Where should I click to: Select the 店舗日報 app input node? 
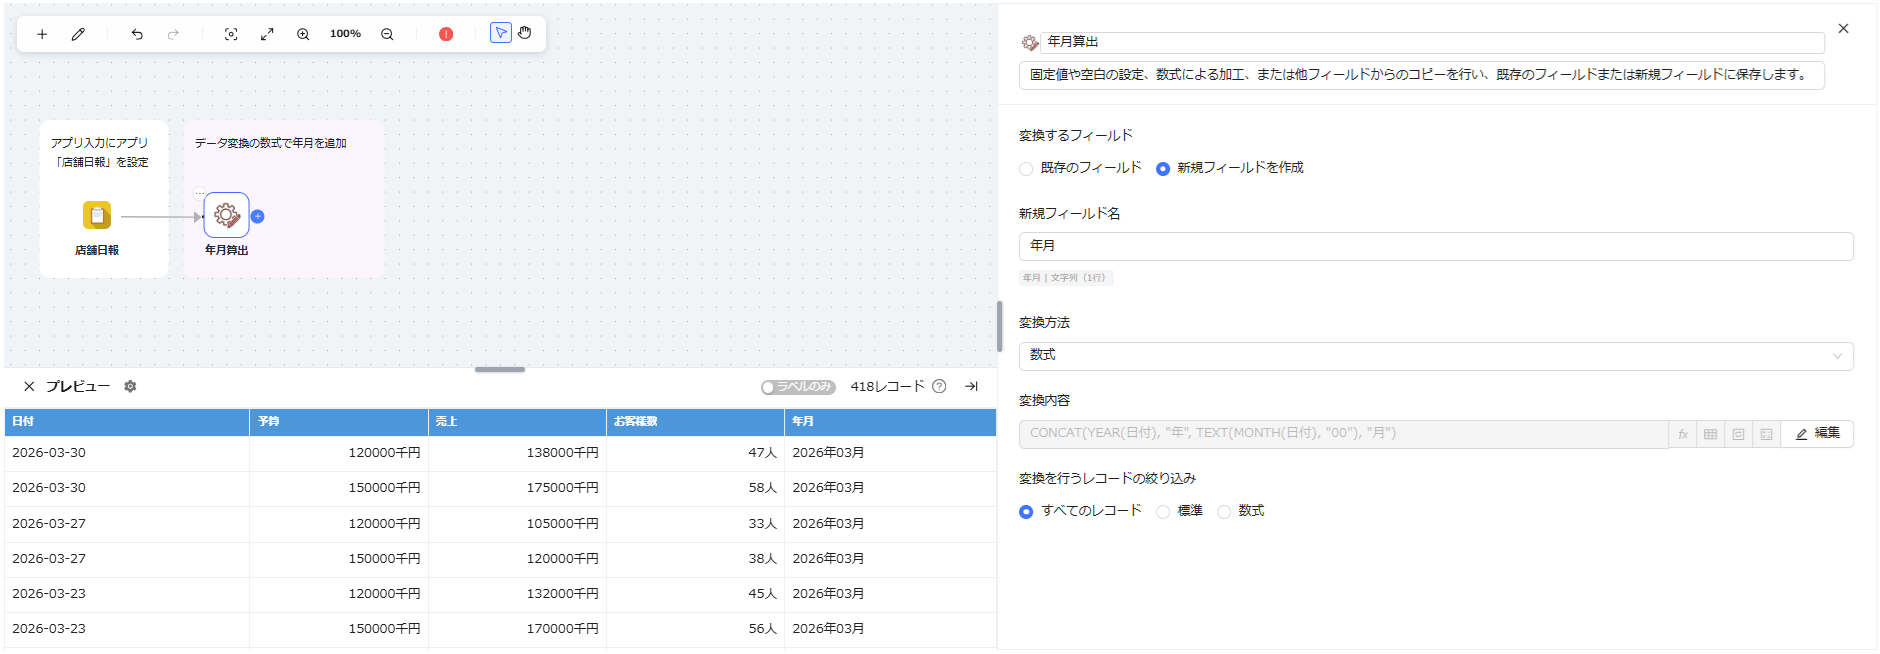[x=97, y=215]
